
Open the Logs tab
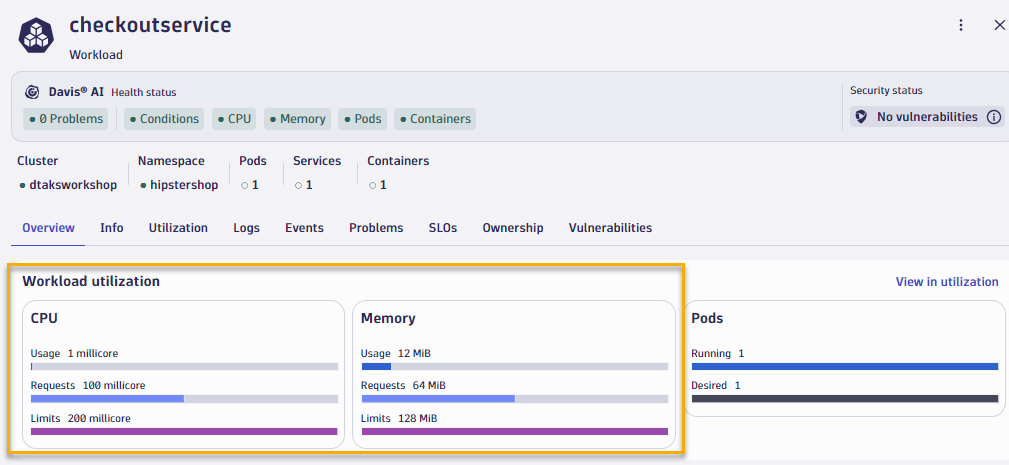pyautogui.click(x=246, y=228)
